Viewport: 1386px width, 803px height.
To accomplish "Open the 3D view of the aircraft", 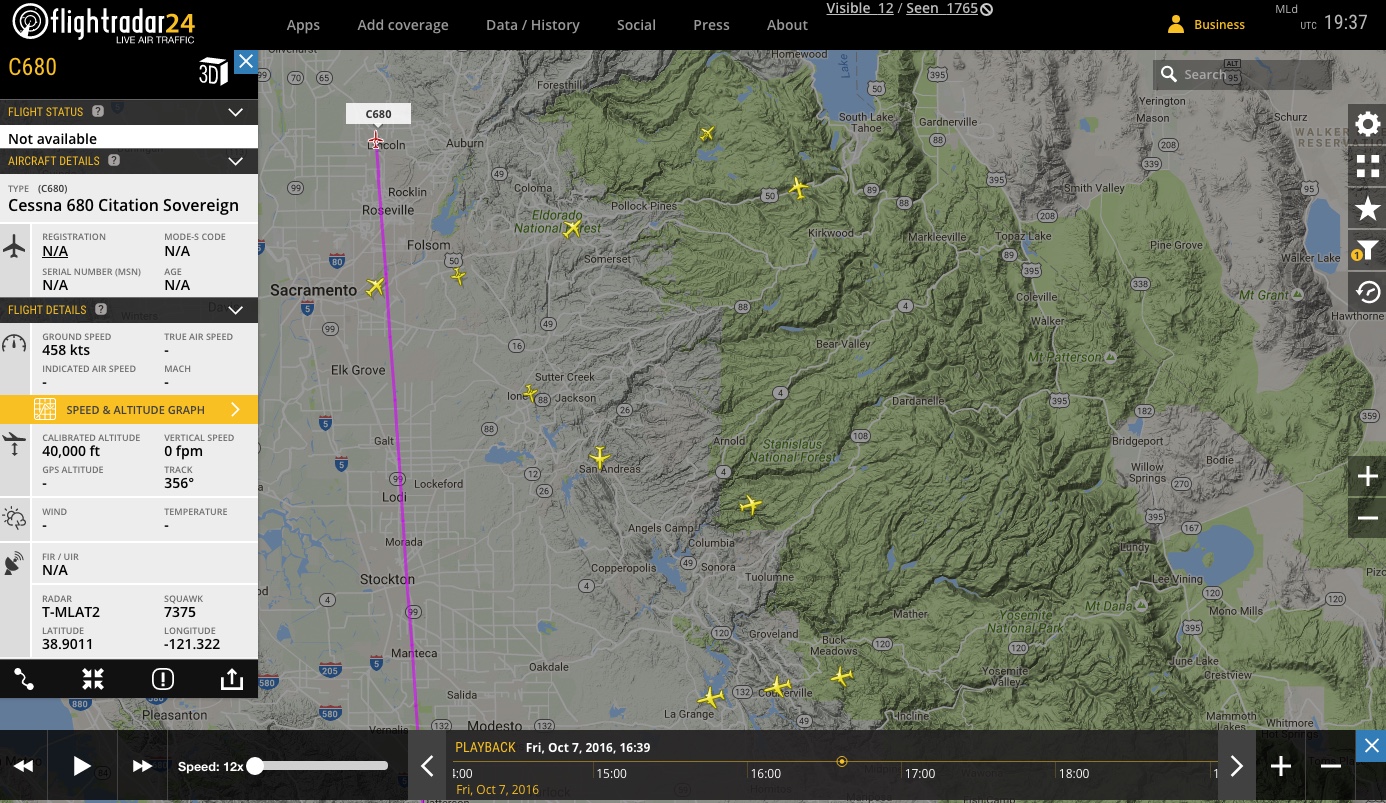I will [213, 72].
